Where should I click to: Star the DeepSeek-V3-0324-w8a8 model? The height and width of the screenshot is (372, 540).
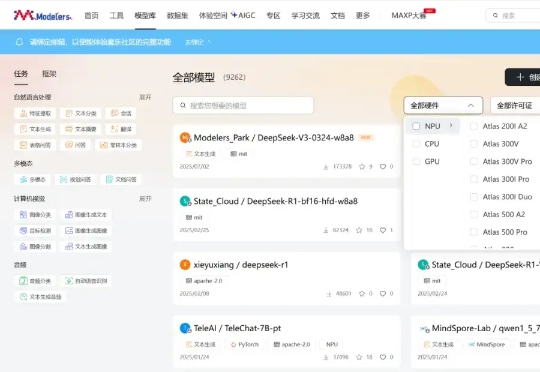(362, 167)
